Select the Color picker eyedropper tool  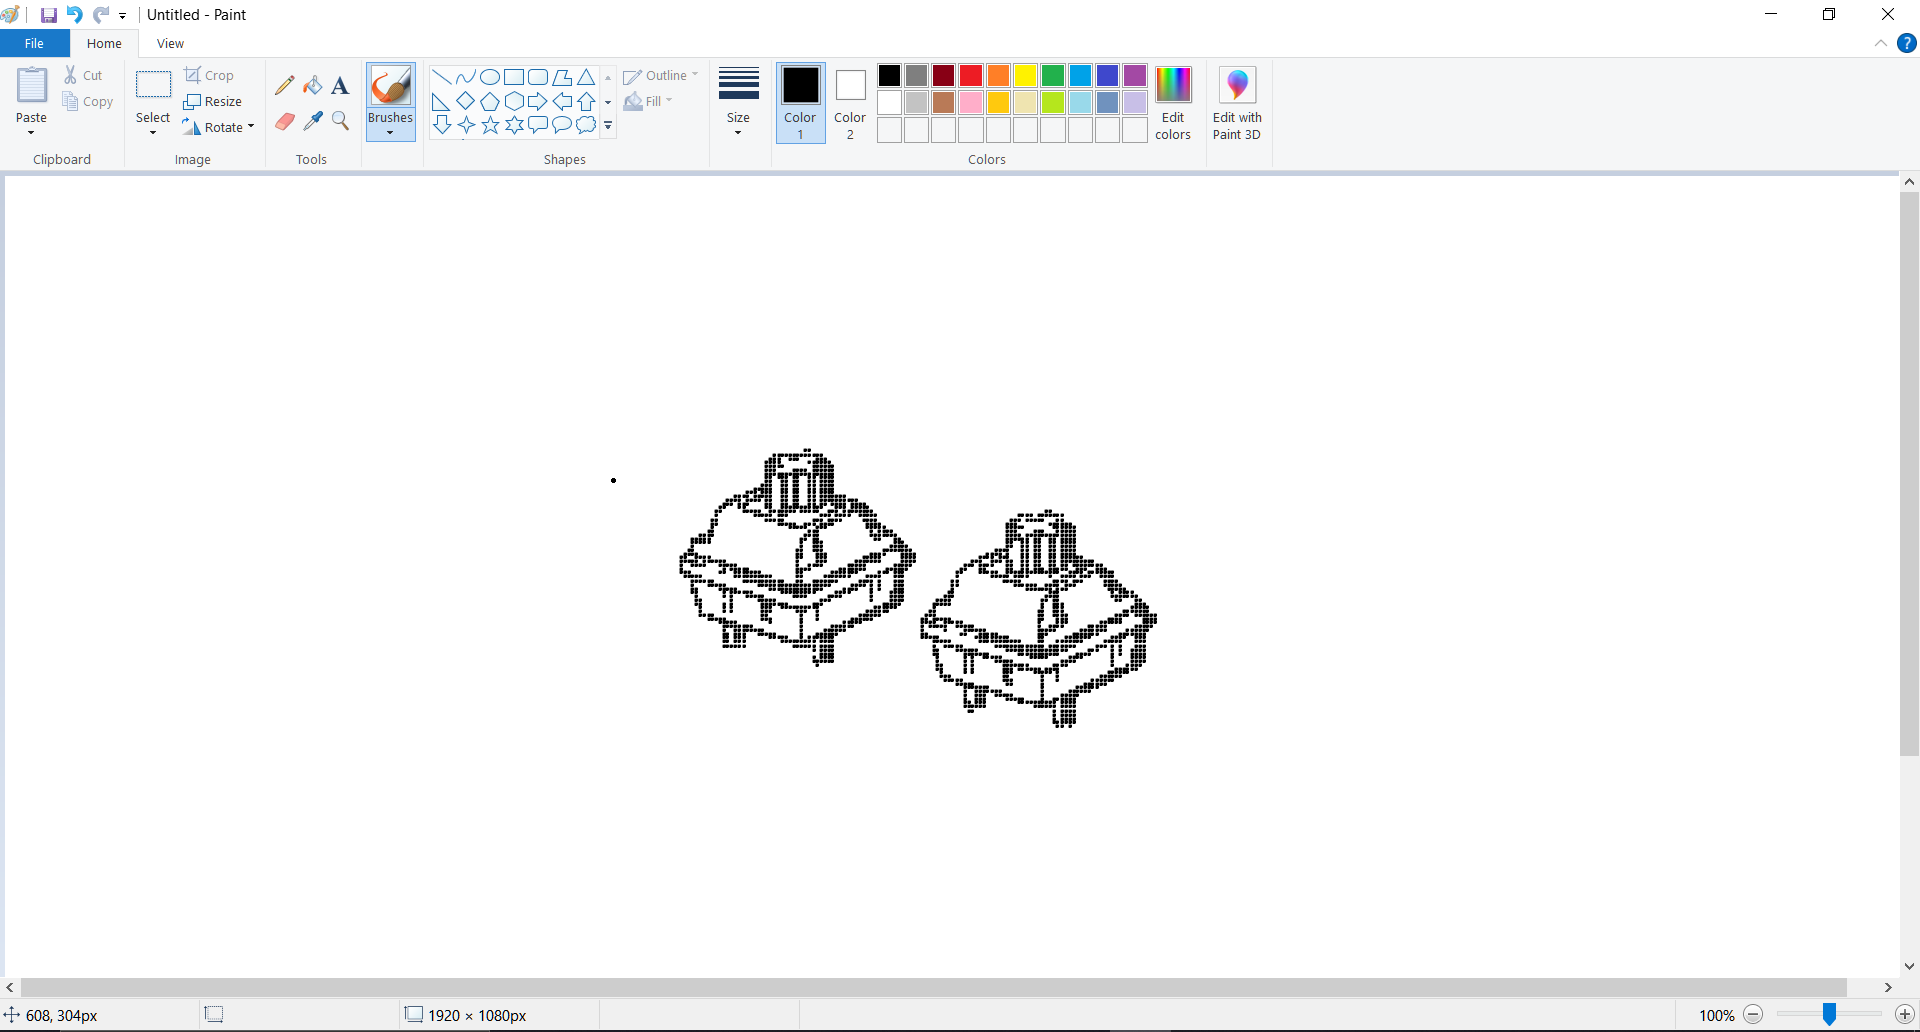click(313, 121)
